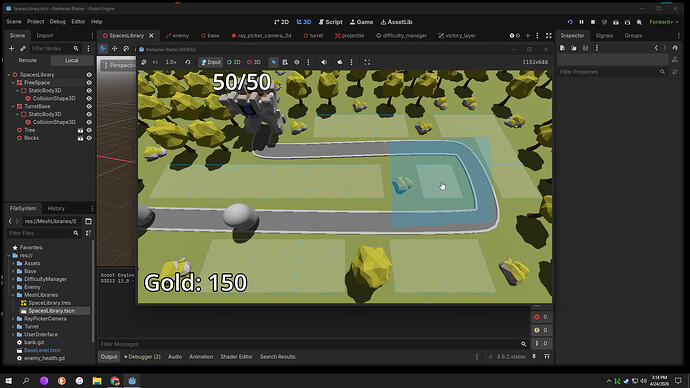Open the Shader Editor bottom panel

pyautogui.click(x=236, y=357)
